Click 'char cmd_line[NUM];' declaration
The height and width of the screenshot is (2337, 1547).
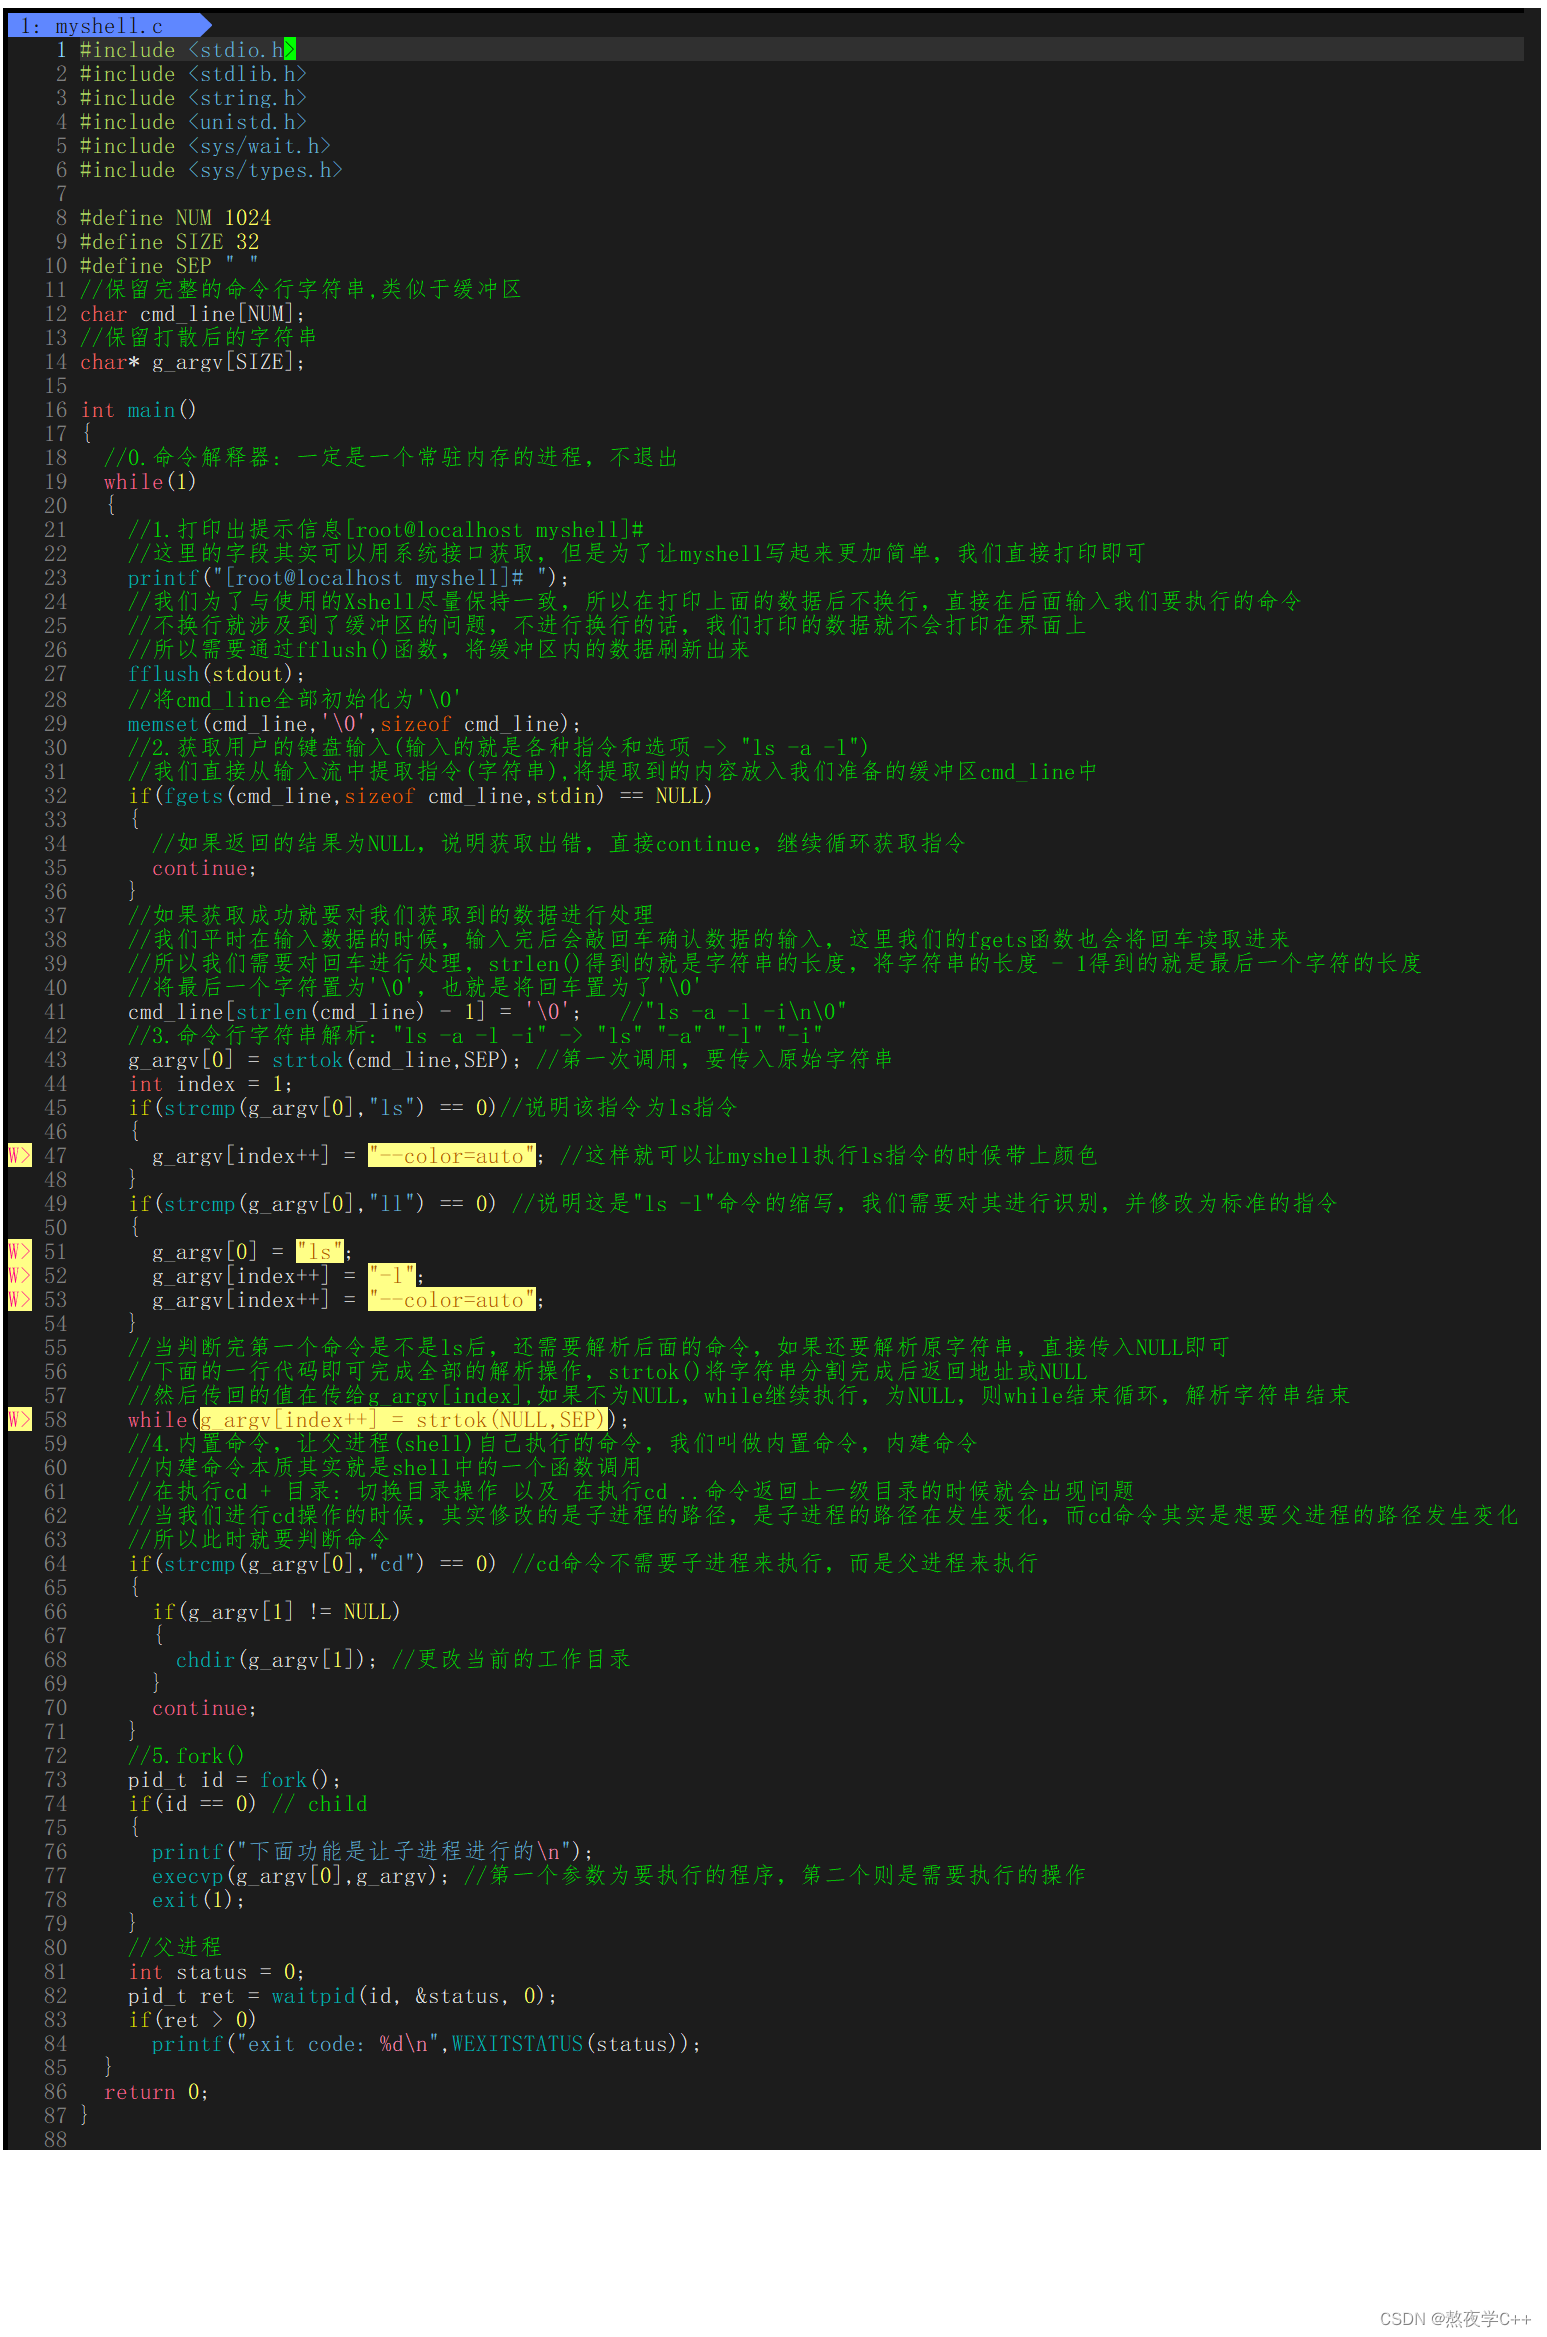(x=192, y=314)
